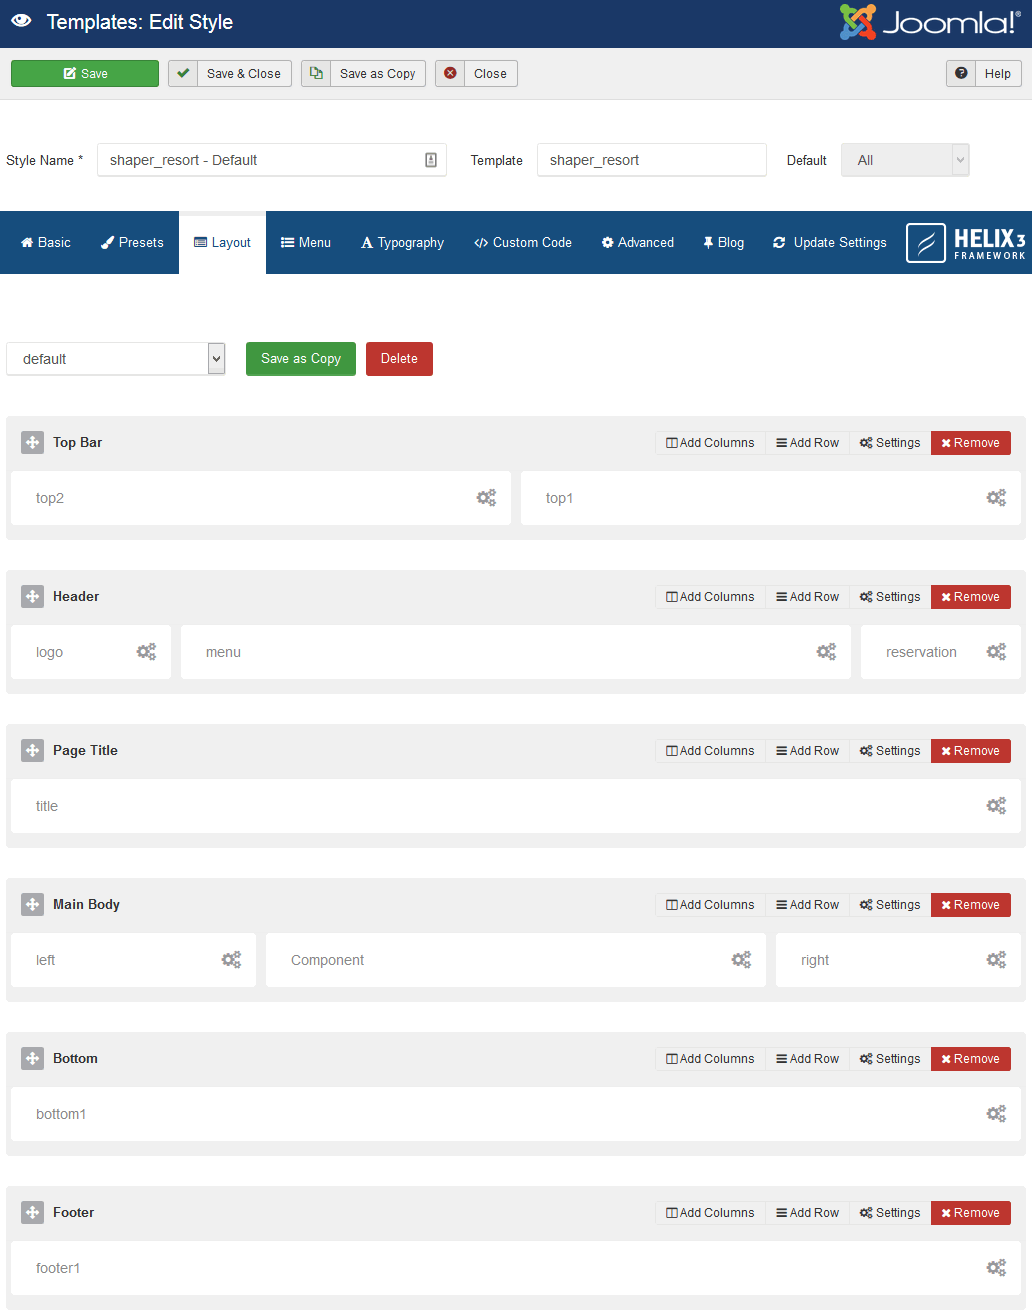Open settings gear for reservation column
The image size is (1032, 1316).
(996, 652)
